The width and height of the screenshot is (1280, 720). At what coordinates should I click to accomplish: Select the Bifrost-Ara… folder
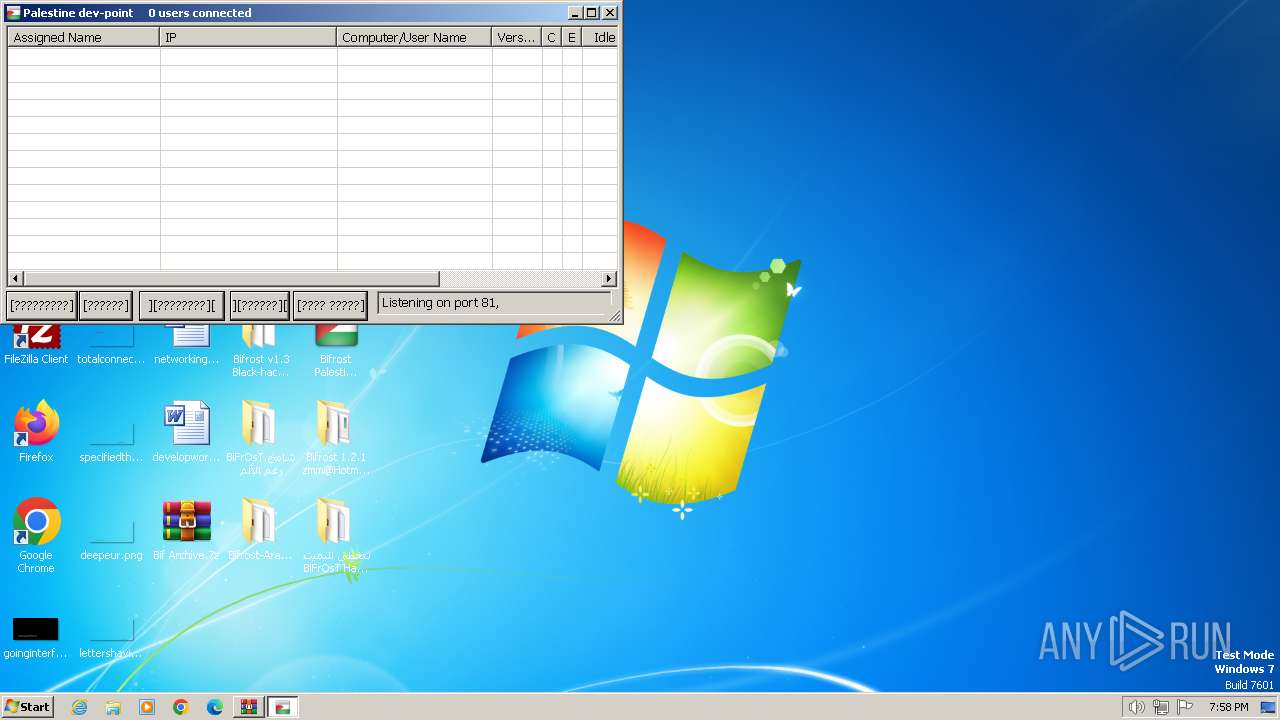260,530
